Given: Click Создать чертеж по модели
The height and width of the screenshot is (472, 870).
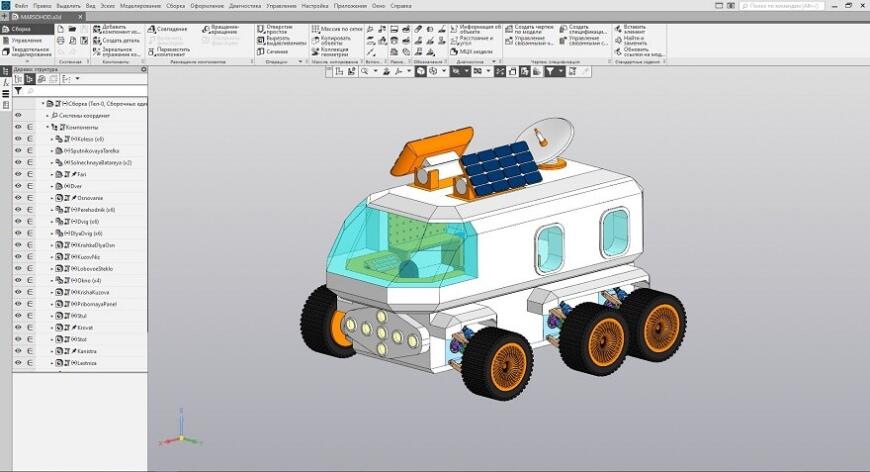Looking at the screenshot, I should click(533, 29).
